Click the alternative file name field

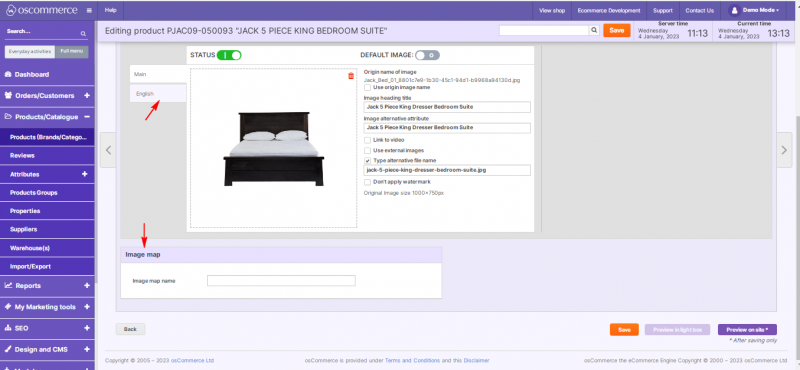point(447,170)
